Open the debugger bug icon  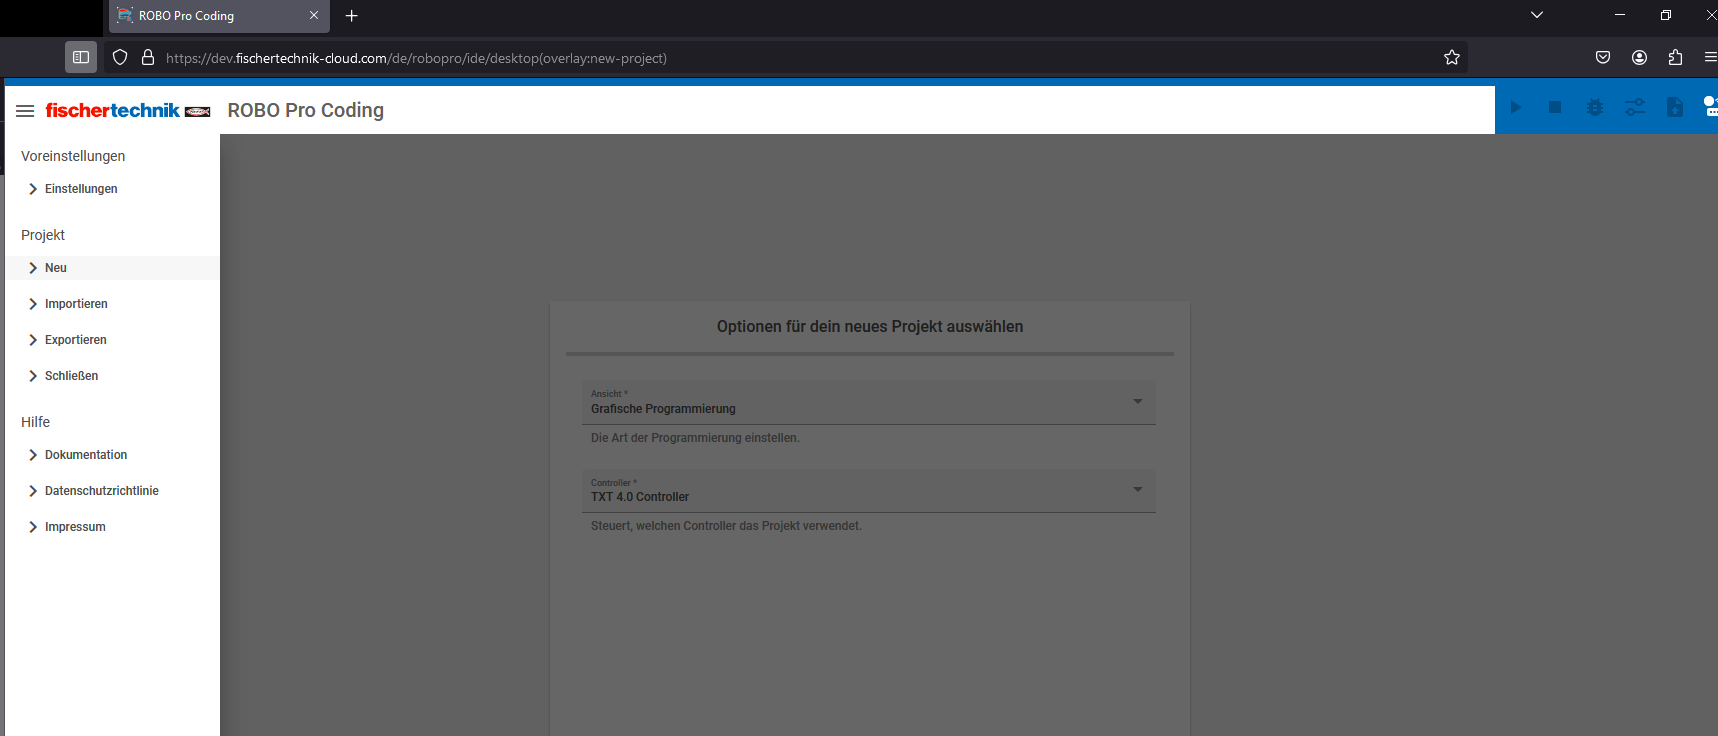(x=1595, y=108)
